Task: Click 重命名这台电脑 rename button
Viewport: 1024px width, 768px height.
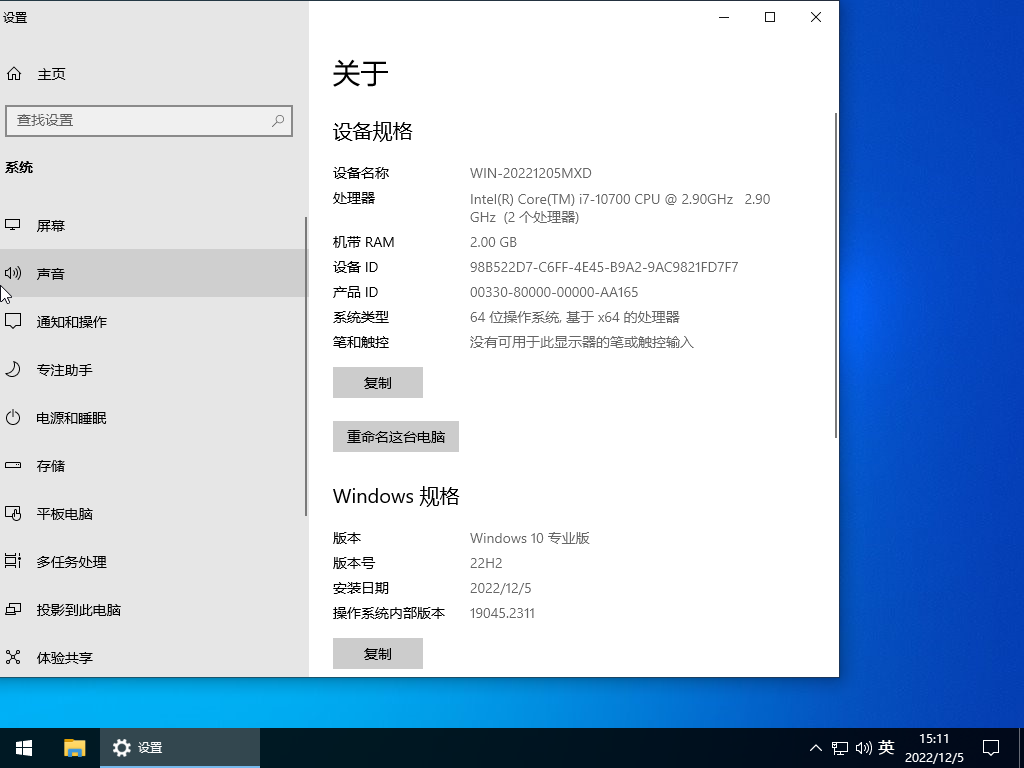Action: (x=395, y=437)
